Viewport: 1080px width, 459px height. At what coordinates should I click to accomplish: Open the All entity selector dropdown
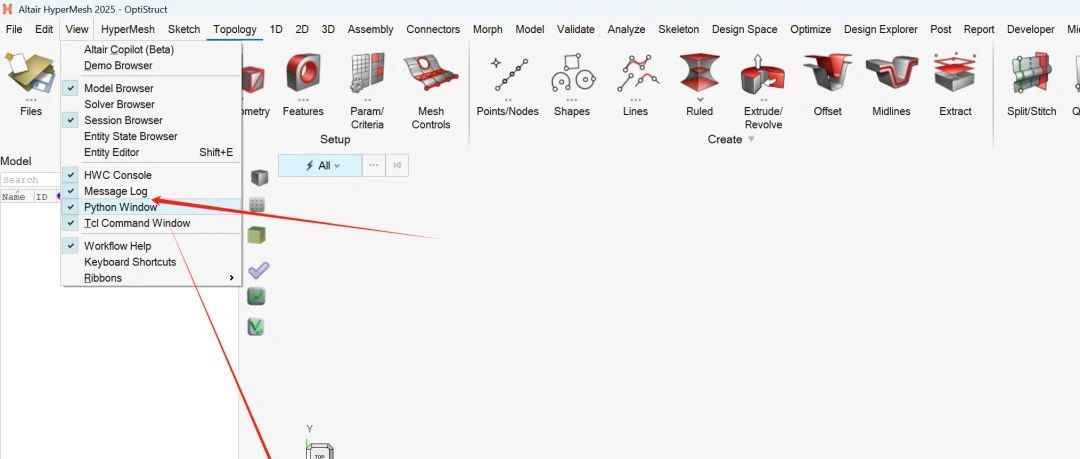point(320,165)
